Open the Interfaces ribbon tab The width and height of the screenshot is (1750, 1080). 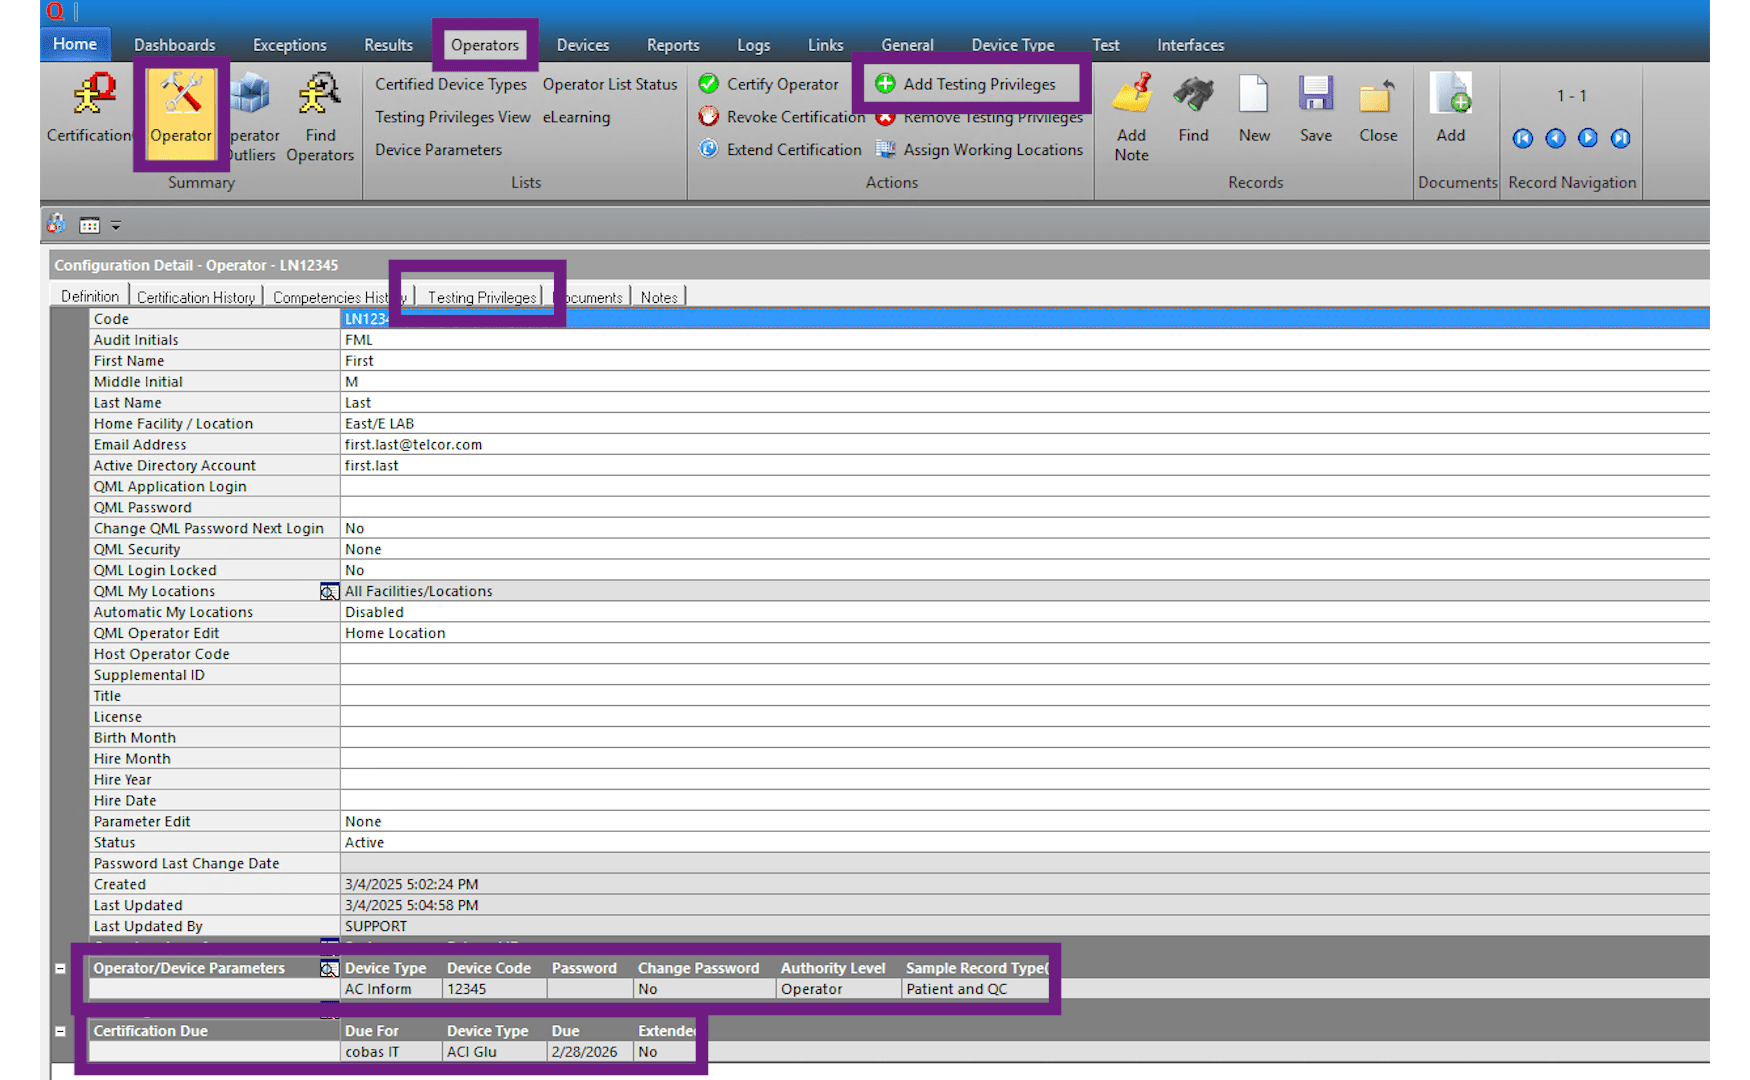1191,45
